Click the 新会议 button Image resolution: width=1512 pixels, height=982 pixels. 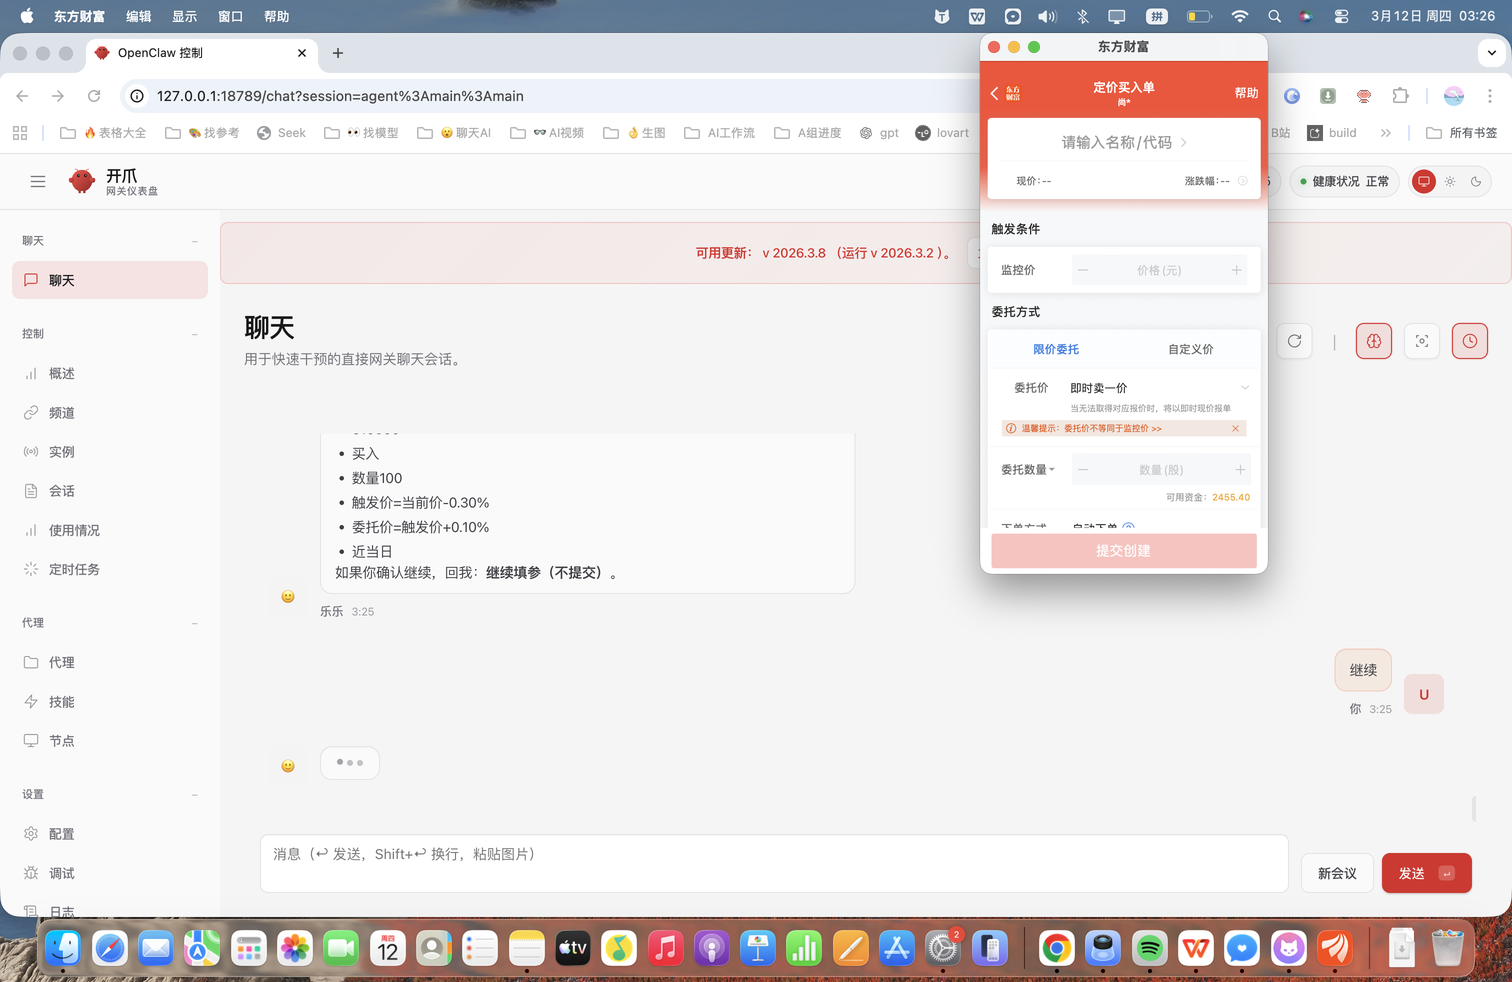(1336, 873)
